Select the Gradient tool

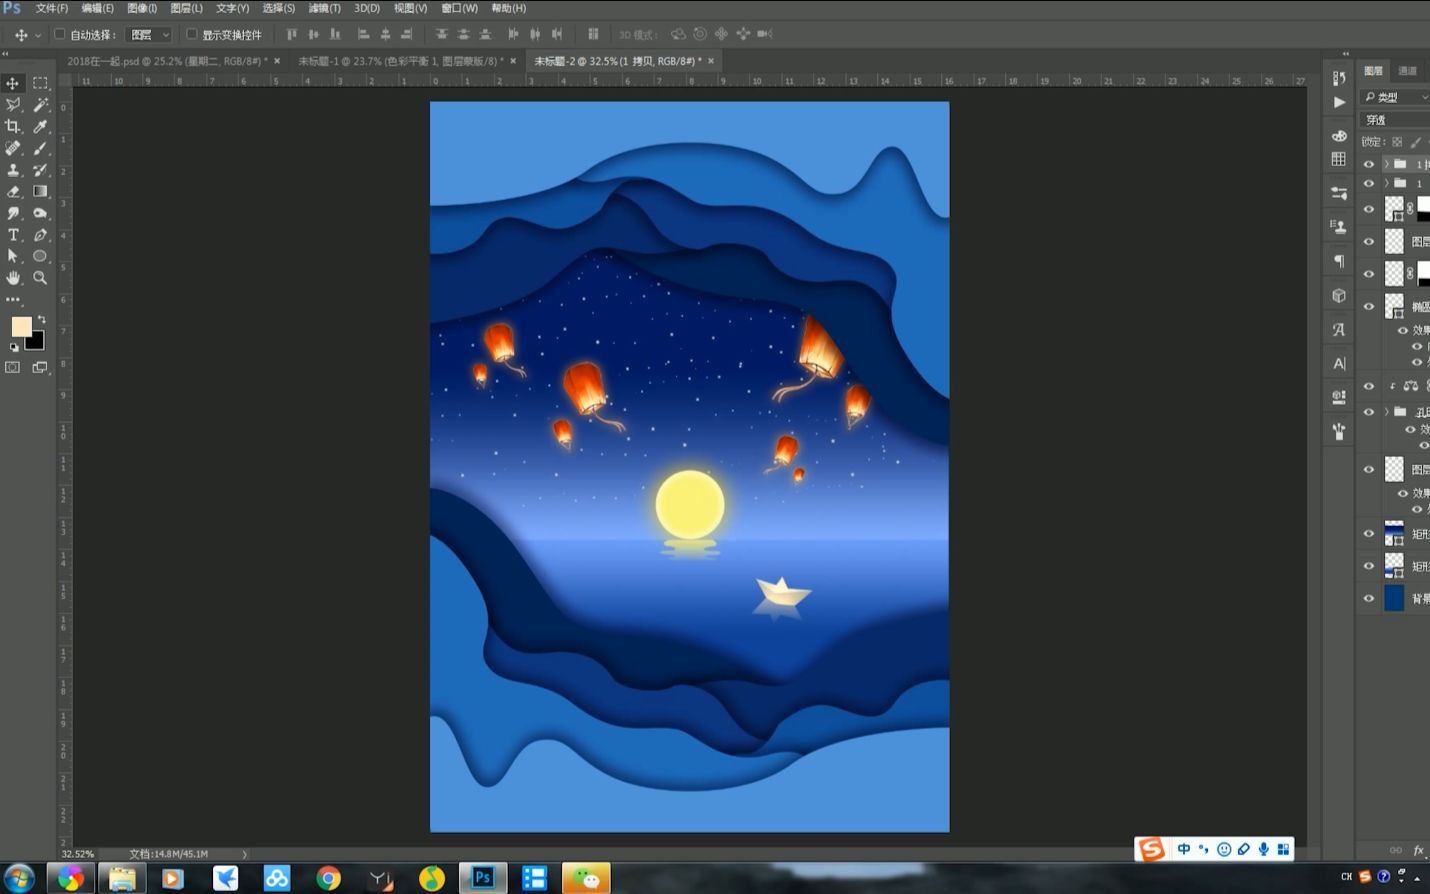click(40, 191)
